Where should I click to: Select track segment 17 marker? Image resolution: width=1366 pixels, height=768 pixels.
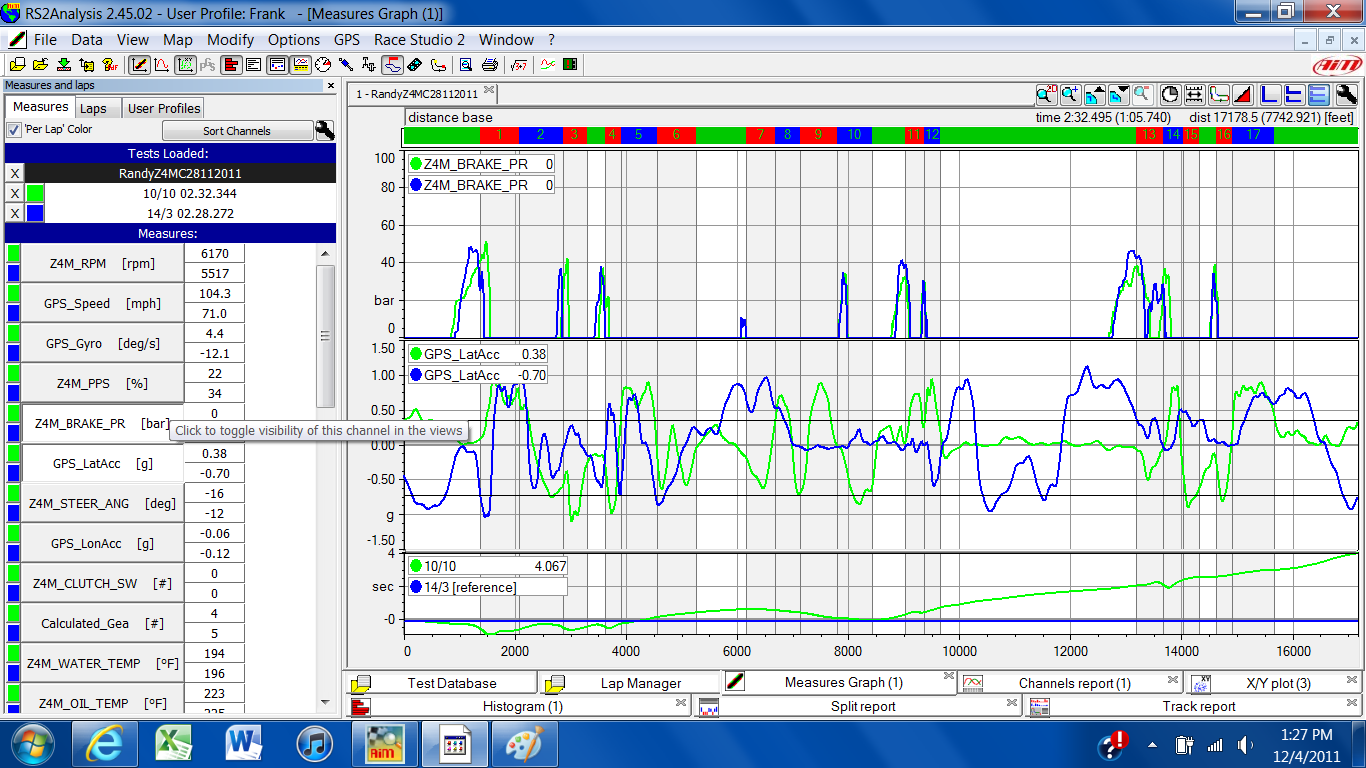1253,134
